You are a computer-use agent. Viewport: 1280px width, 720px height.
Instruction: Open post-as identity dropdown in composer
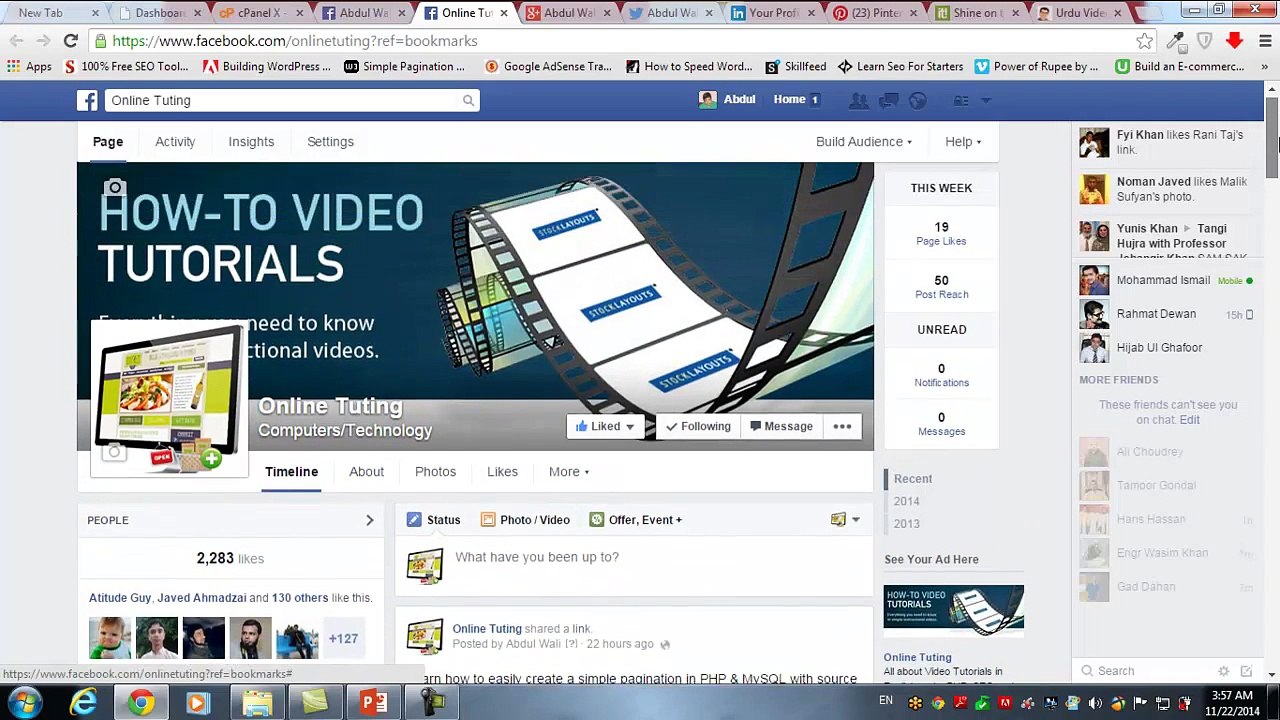845,520
